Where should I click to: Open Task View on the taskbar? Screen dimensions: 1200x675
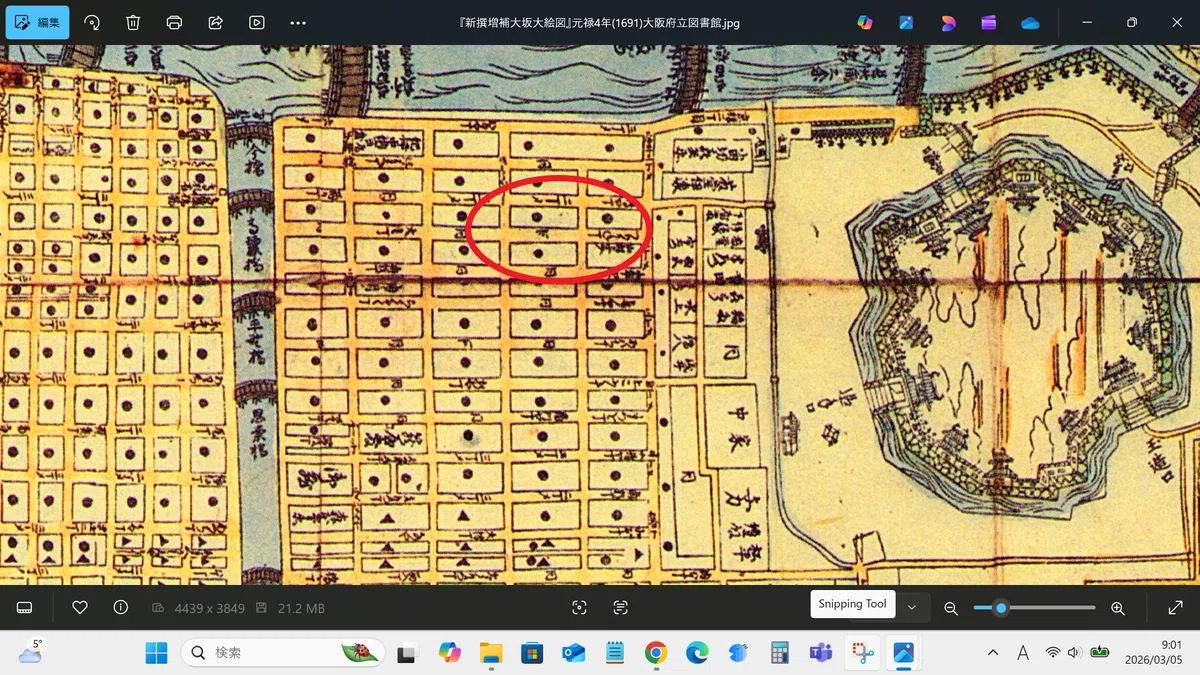pos(407,653)
